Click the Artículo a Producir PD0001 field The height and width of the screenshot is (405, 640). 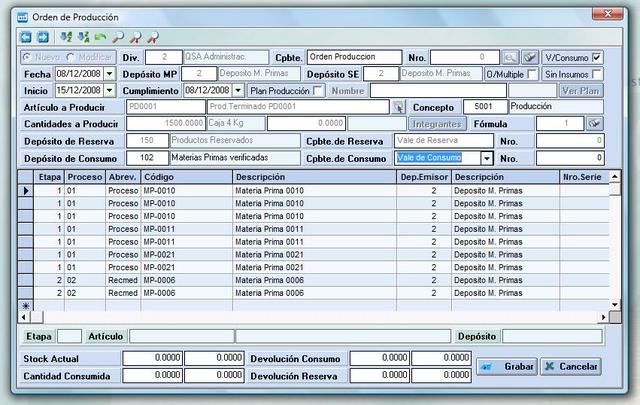[166, 107]
